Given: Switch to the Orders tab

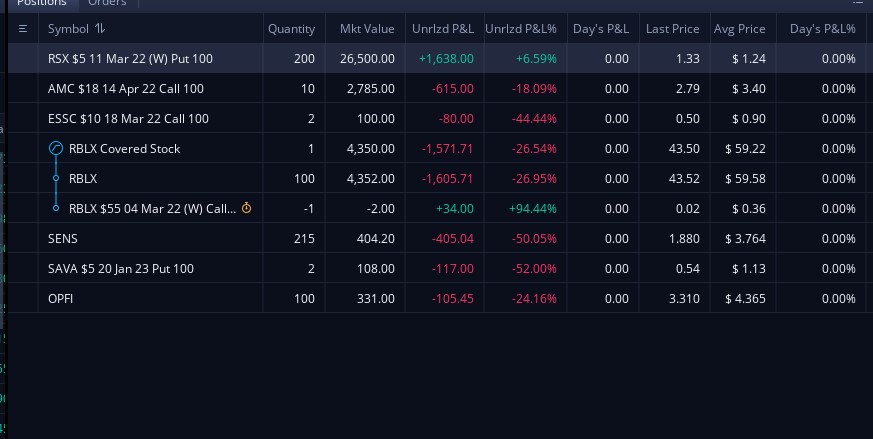Looking at the screenshot, I should (x=107, y=3).
